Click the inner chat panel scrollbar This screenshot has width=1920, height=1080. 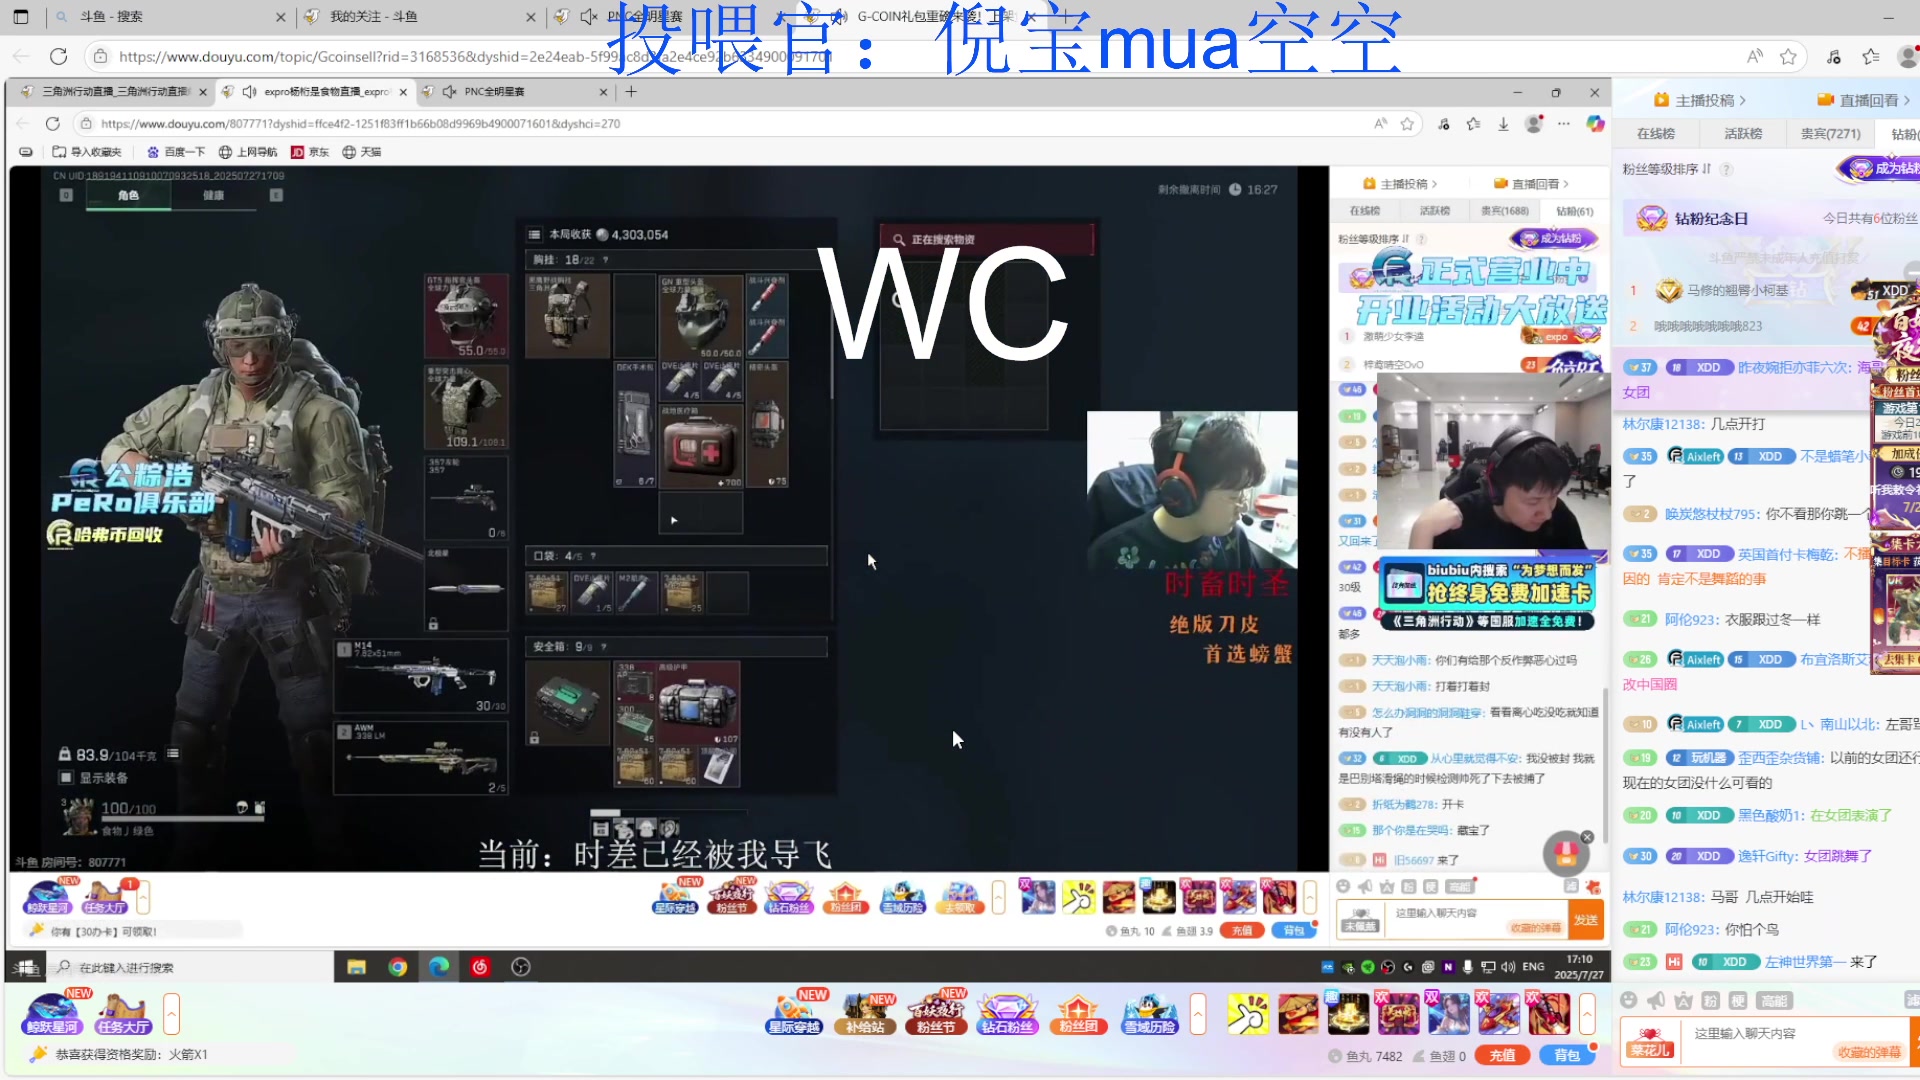click(x=1606, y=765)
